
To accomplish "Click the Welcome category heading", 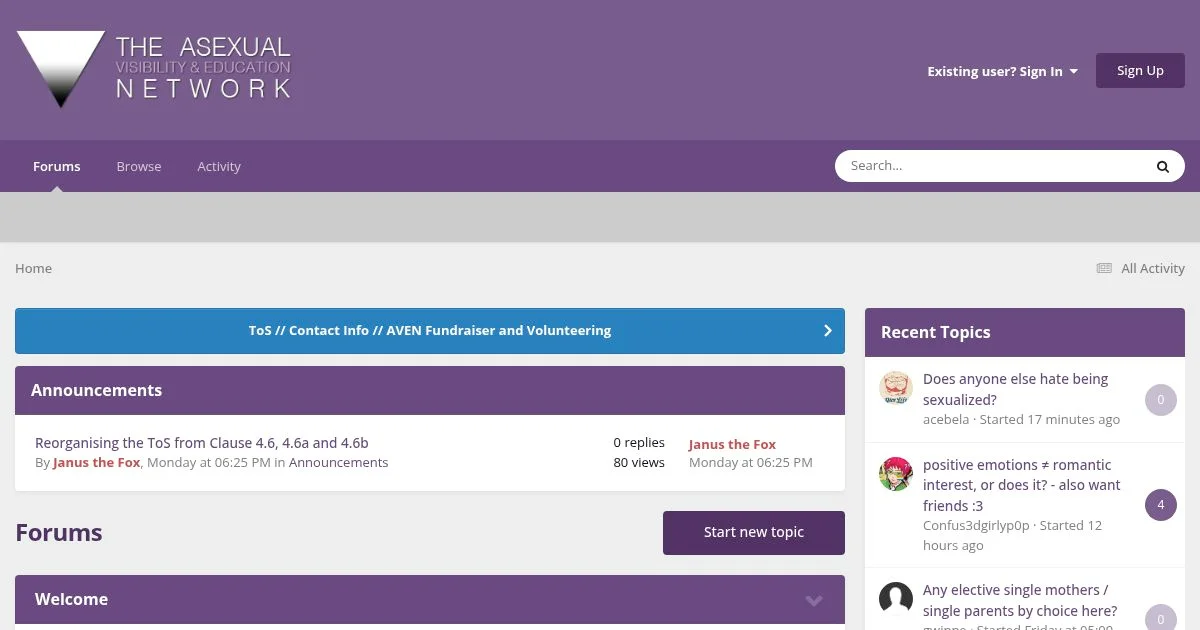I will (x=71, y=600).
